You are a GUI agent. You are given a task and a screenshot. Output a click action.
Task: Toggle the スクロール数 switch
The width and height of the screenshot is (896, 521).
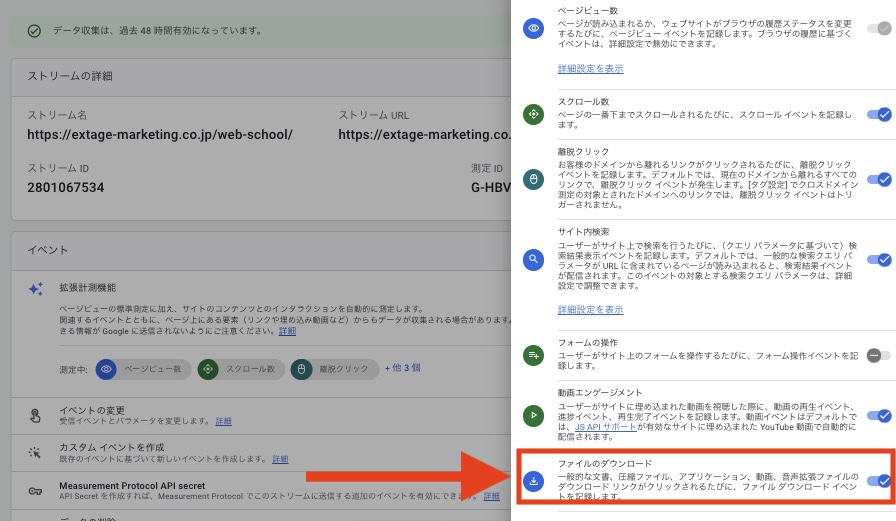879,114
